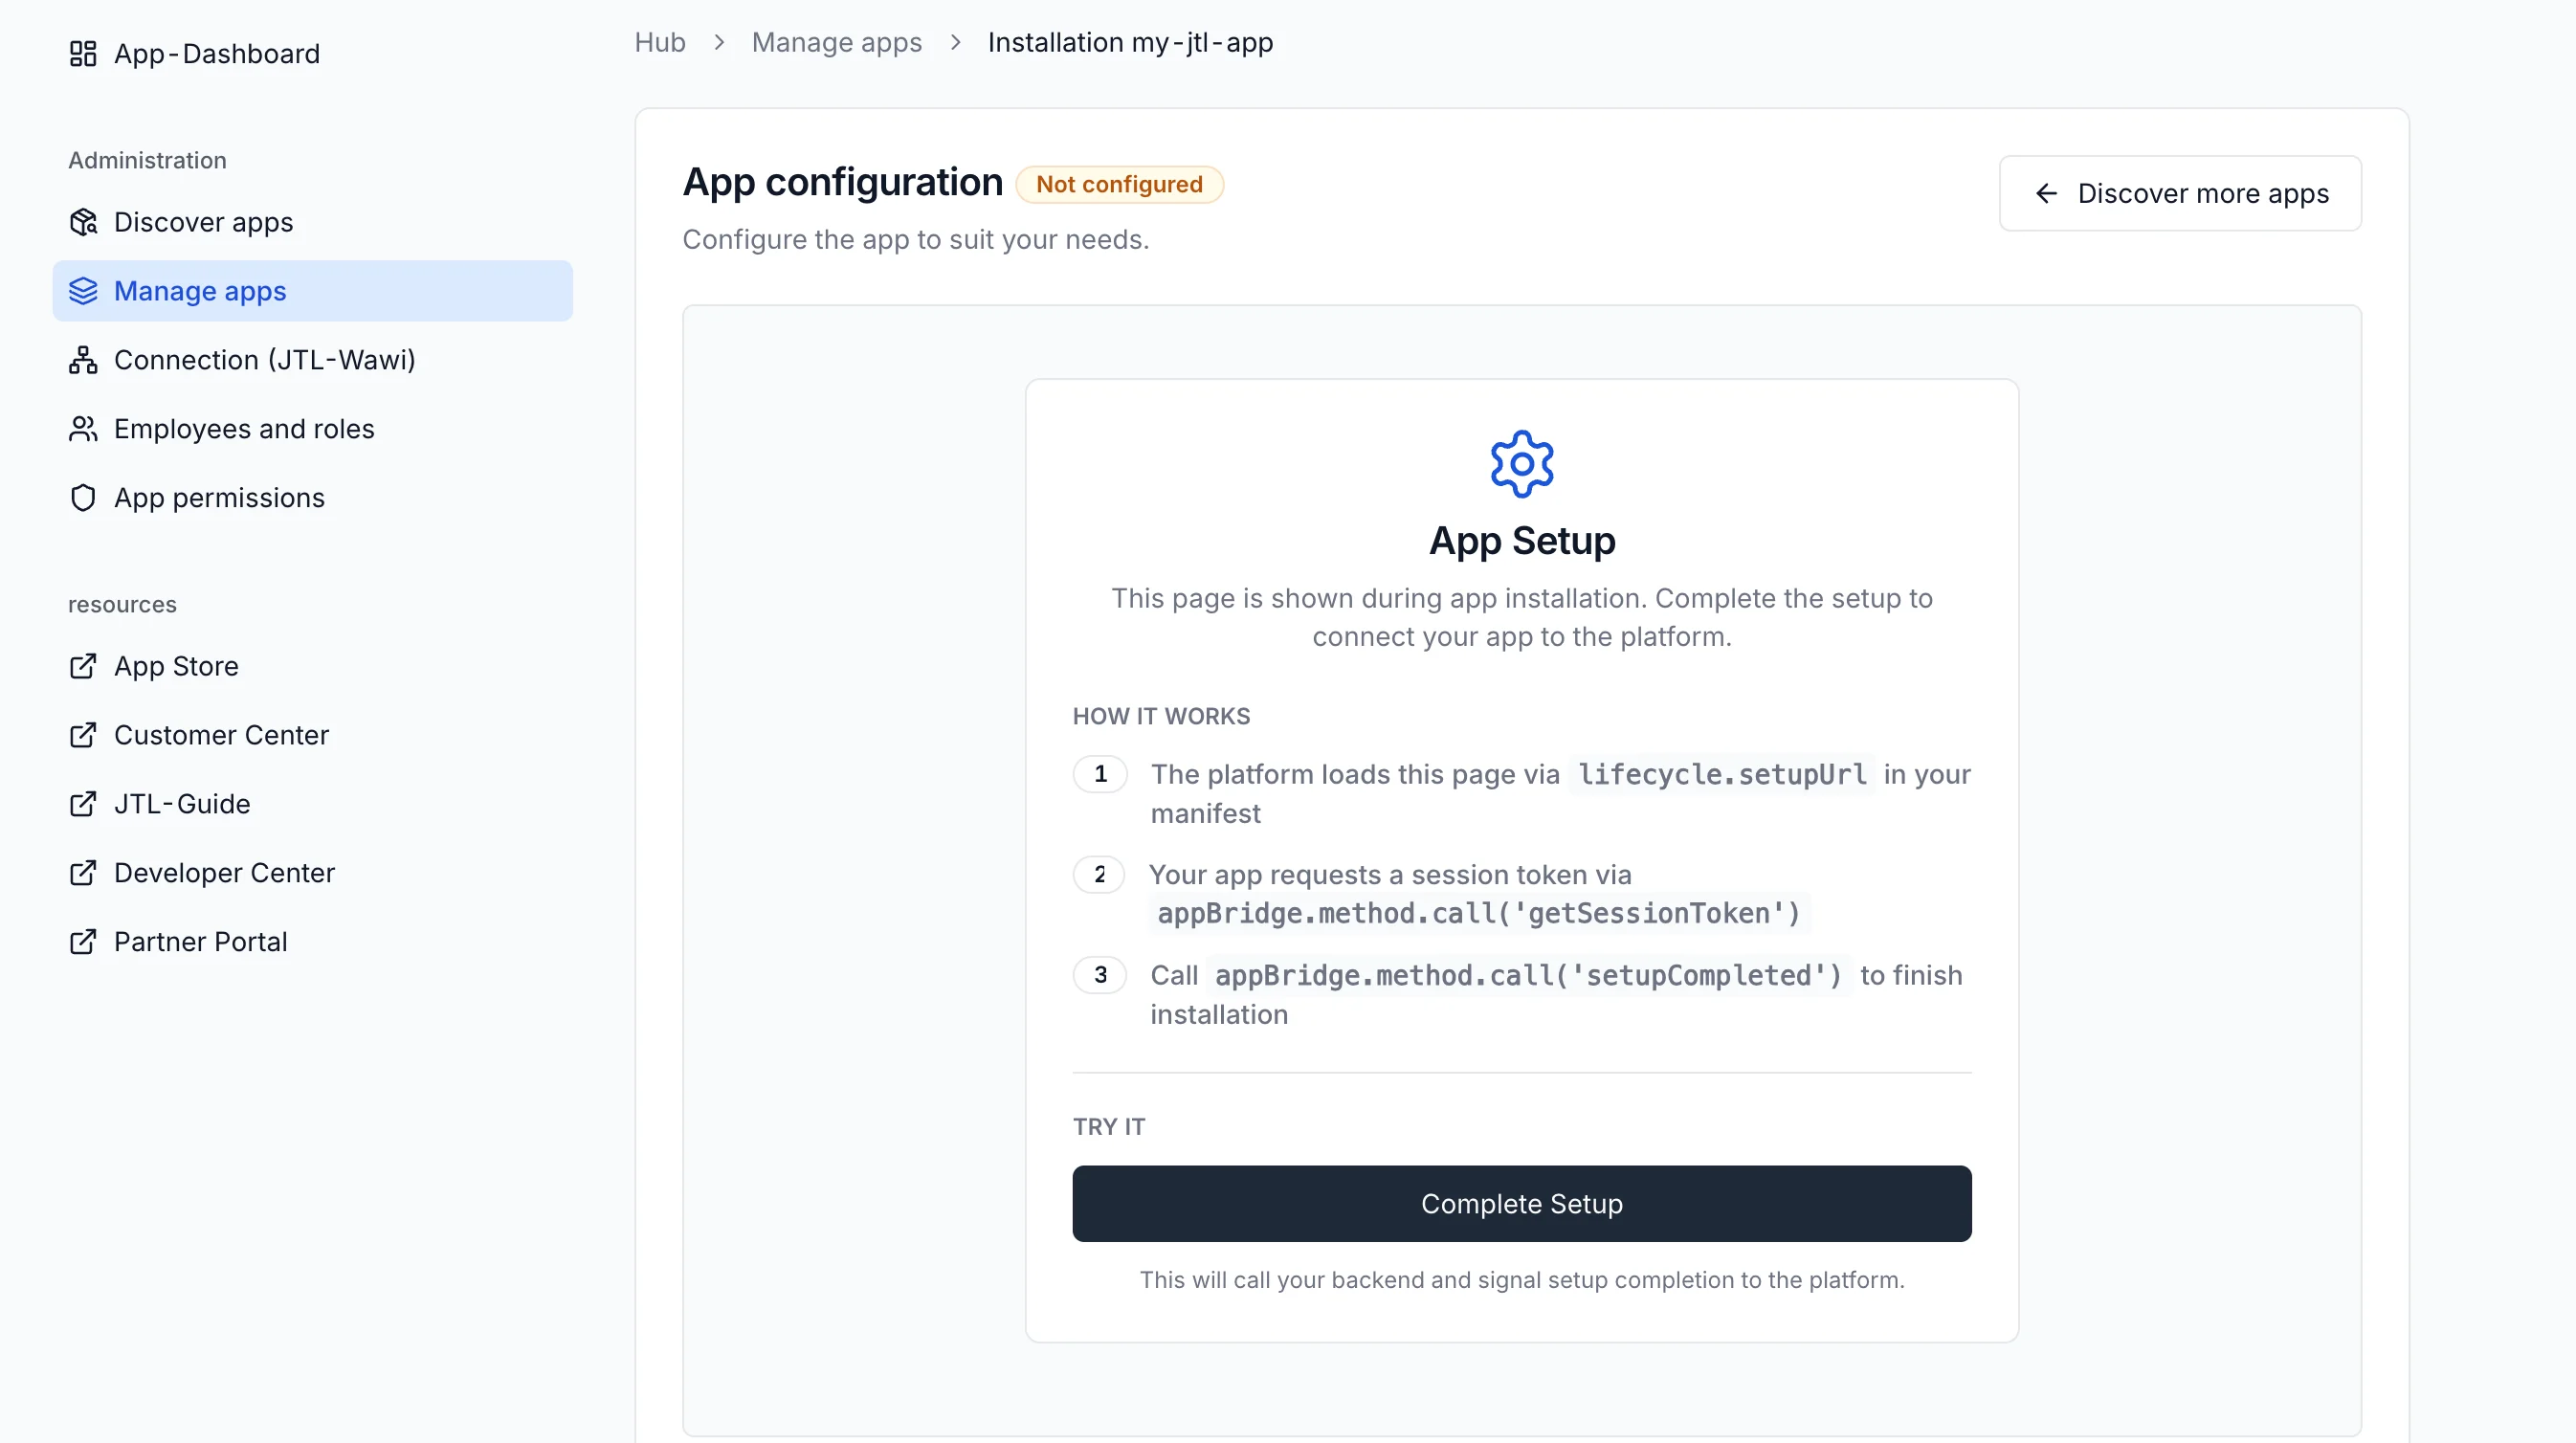Viewport: 2576px width, 1443px height.
Task: Click the Not configured status badge
Action: click(x=1119, y=185)
